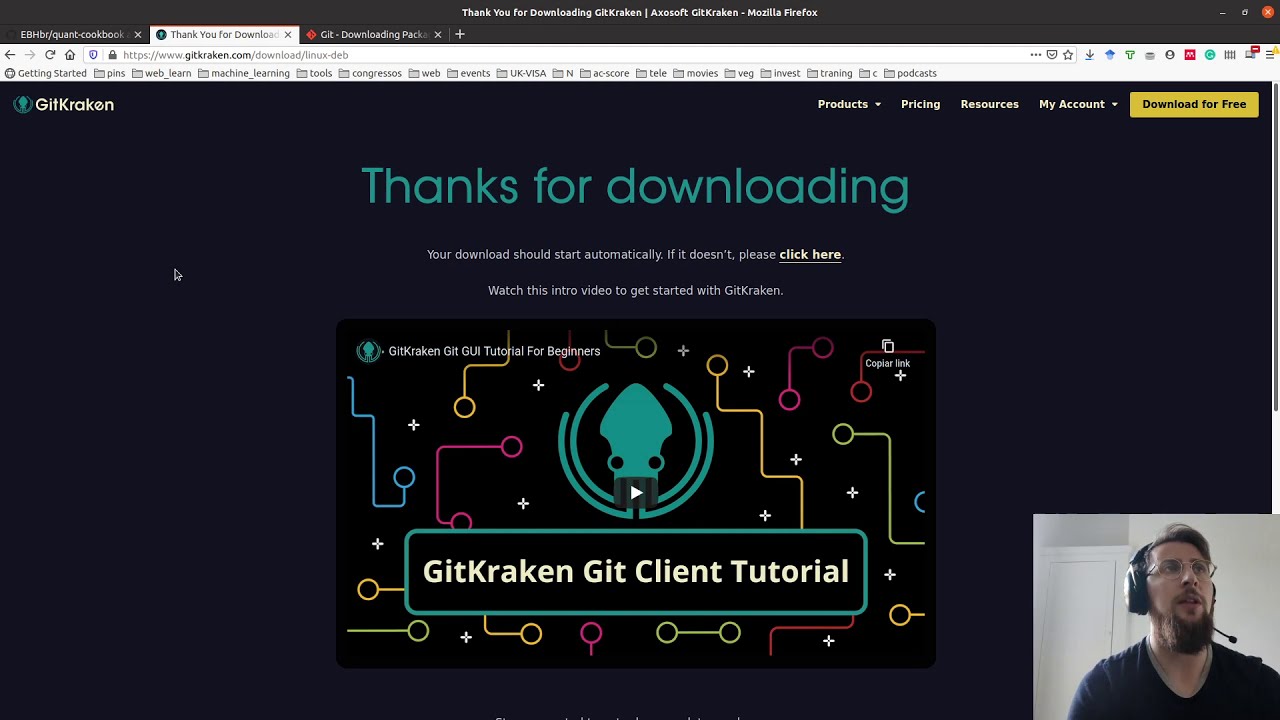Expand the Products dropdown
This screenshot has height=720, width=1280.
(x=849, y=104)
